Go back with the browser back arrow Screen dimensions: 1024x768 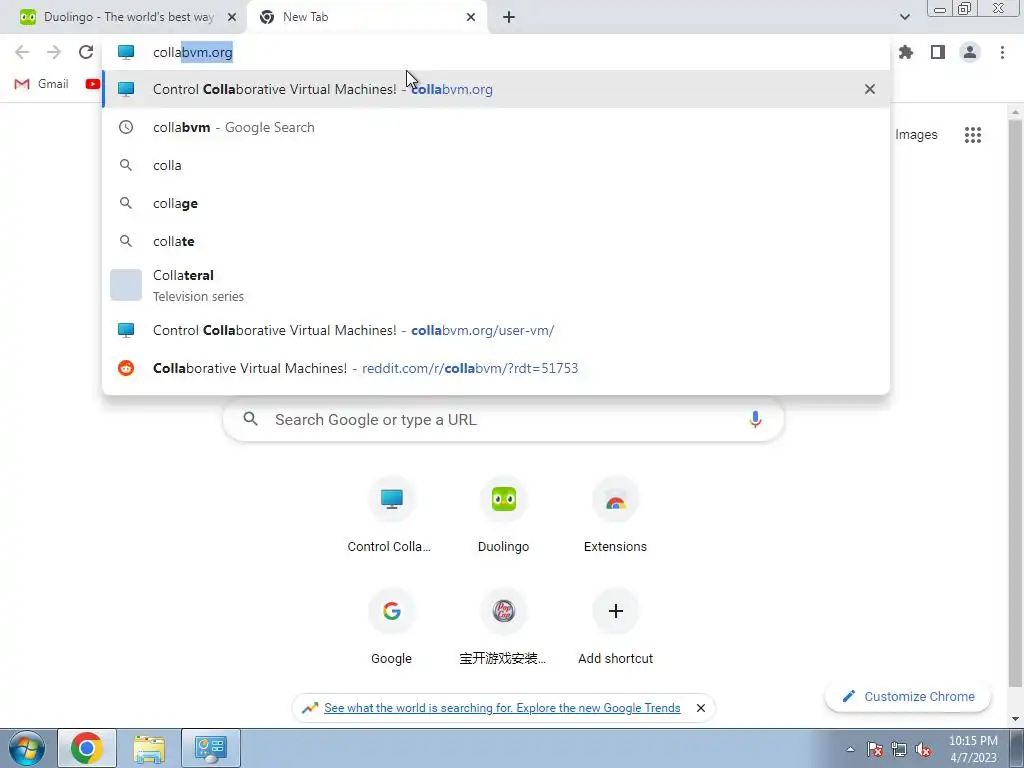pyautogui.click(x=22, y=52)
